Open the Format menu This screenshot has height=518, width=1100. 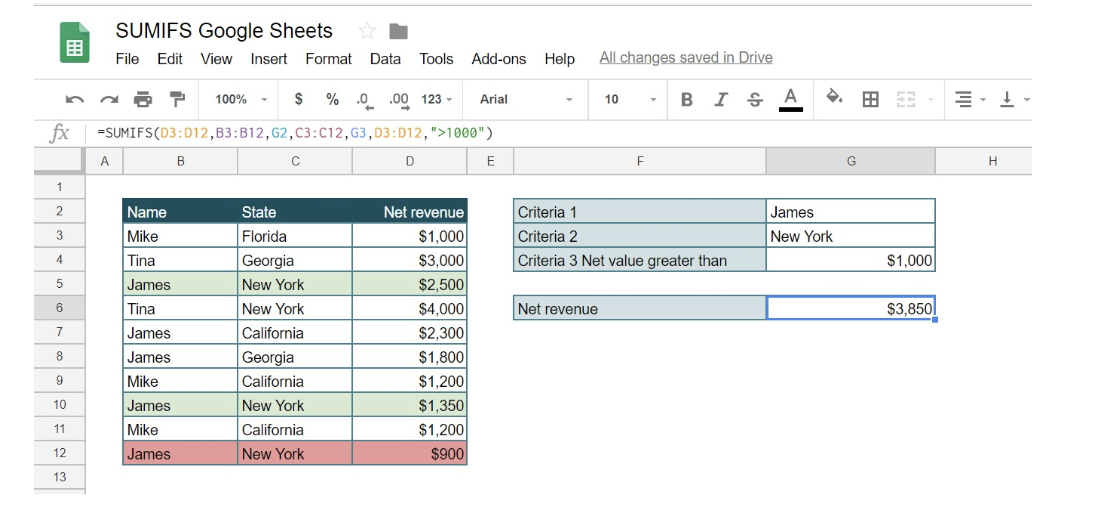(328, 59)
